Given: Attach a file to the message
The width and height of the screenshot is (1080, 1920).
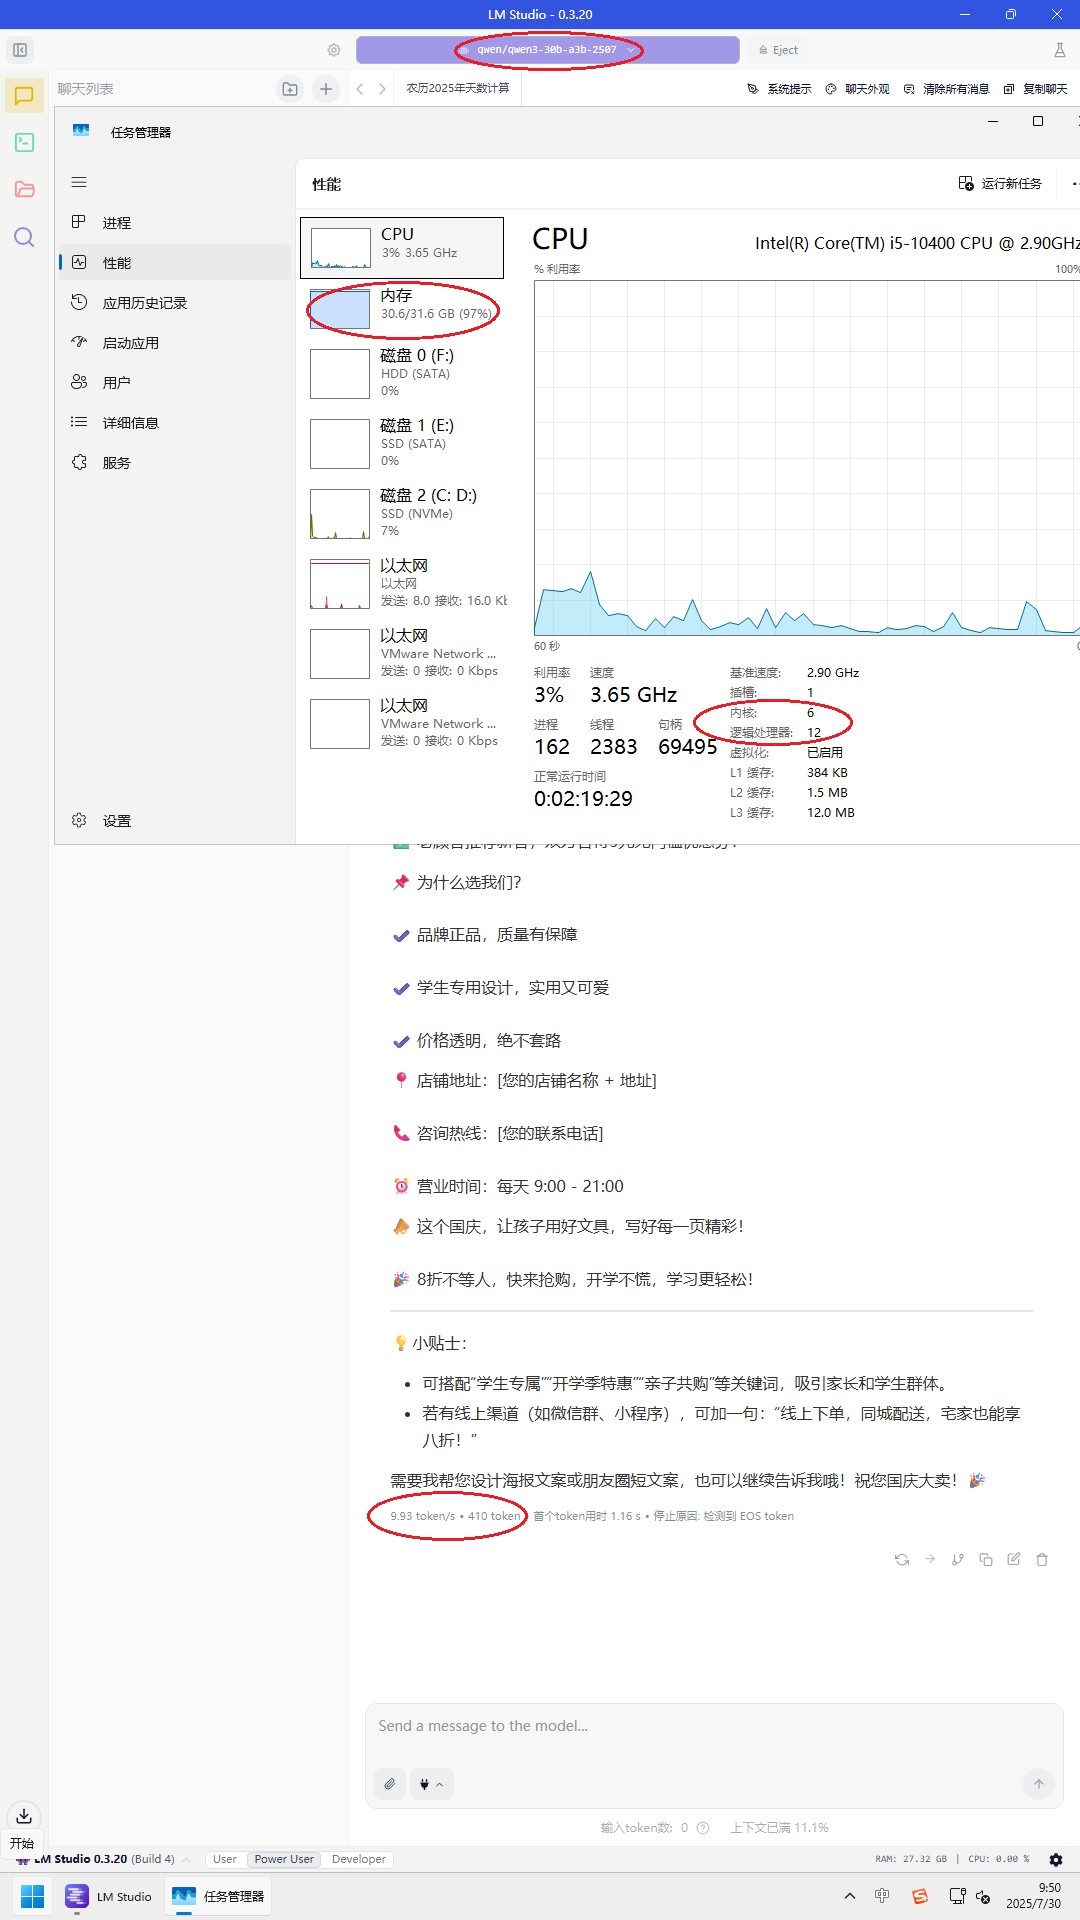Looking at the screenshot, I should tap(390, 1784).
